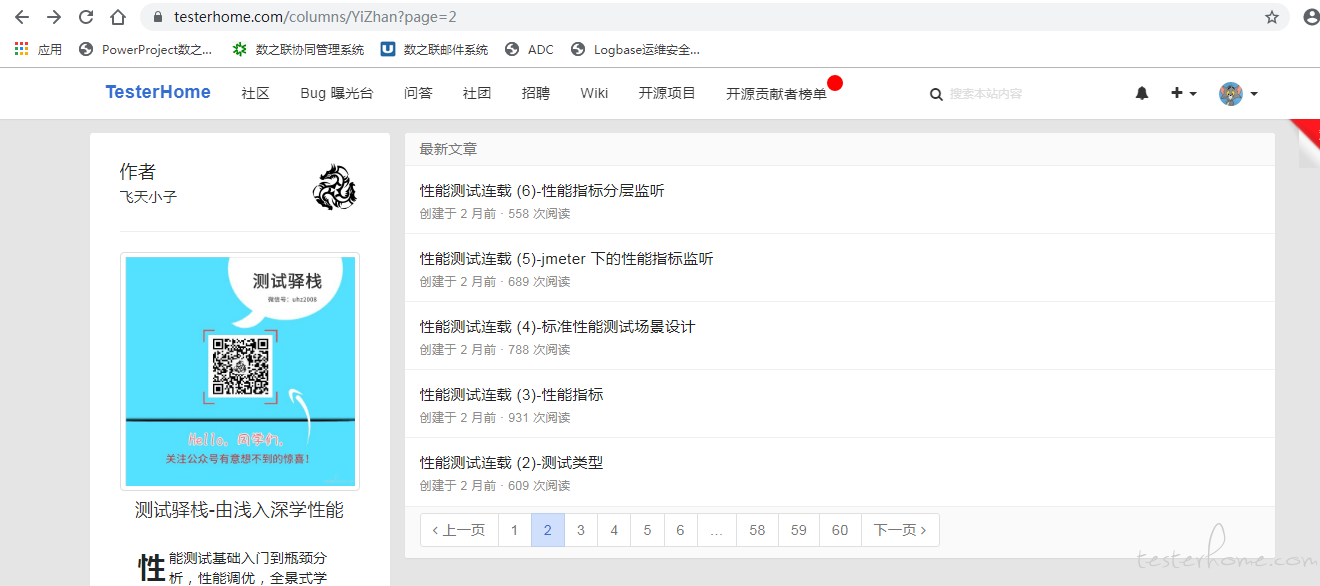Go to pagination page 60
Screen dimensions: 1320x586
pos(840,530)
